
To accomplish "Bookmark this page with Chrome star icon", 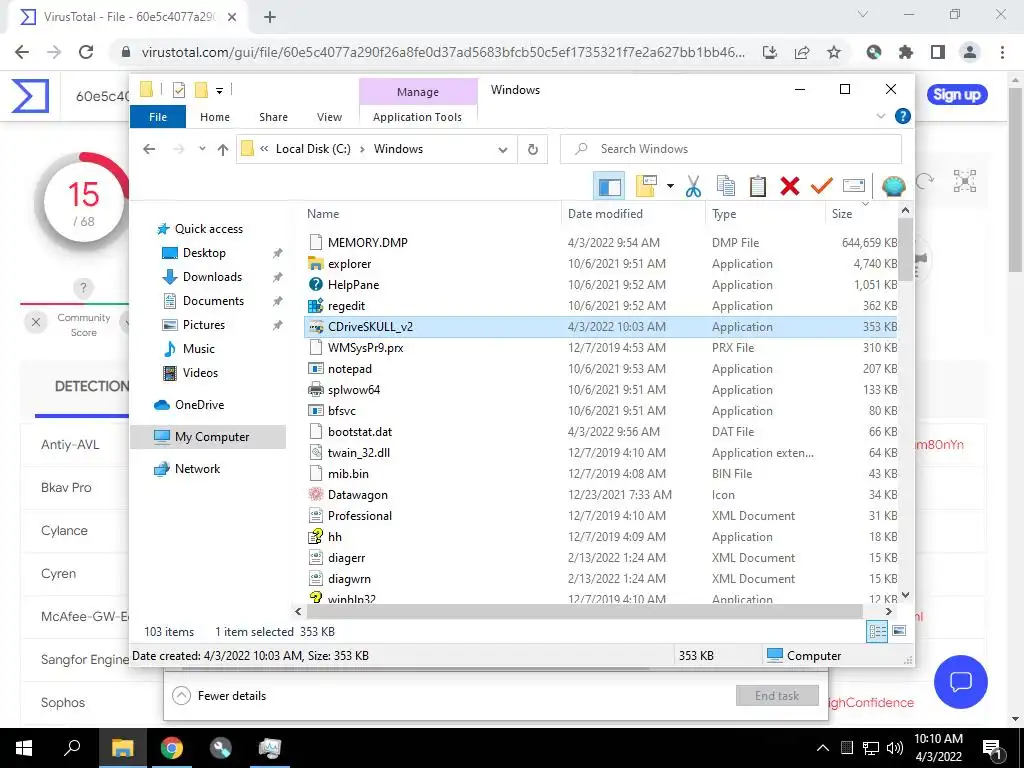I will (834, 52).
